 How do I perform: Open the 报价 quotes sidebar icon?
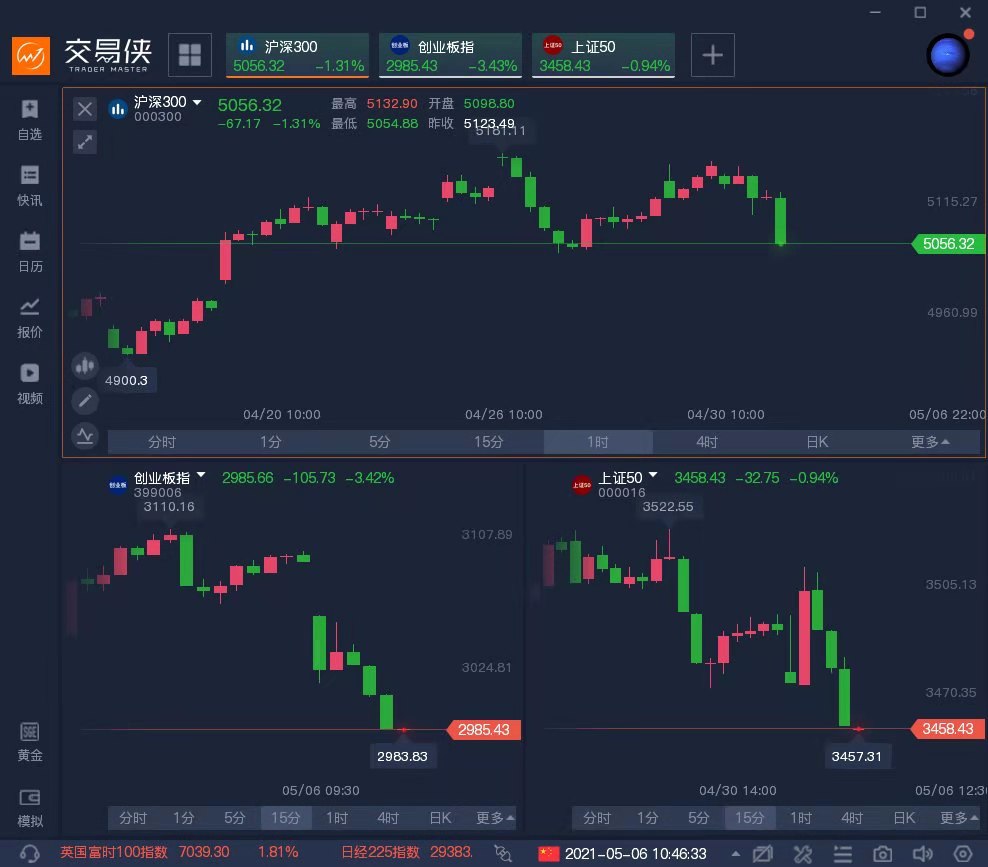[x=30, y=318]
